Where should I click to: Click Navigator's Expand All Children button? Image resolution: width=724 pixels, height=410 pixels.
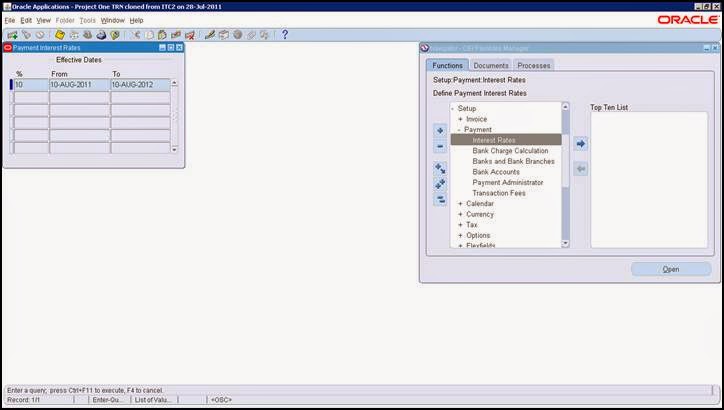[x=440, y=169]
